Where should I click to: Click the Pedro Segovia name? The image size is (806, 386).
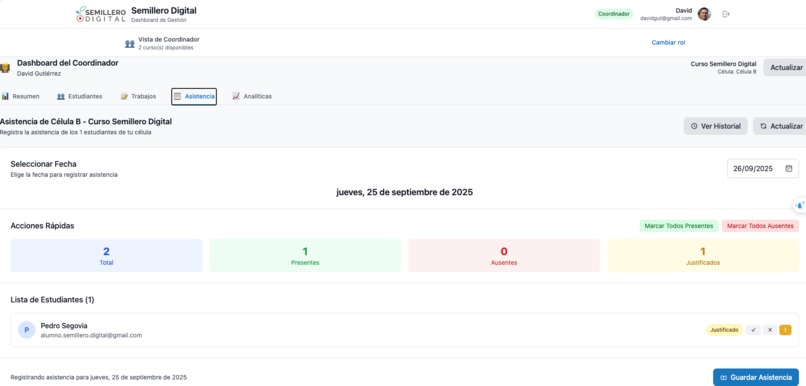(x=64, y=326)
